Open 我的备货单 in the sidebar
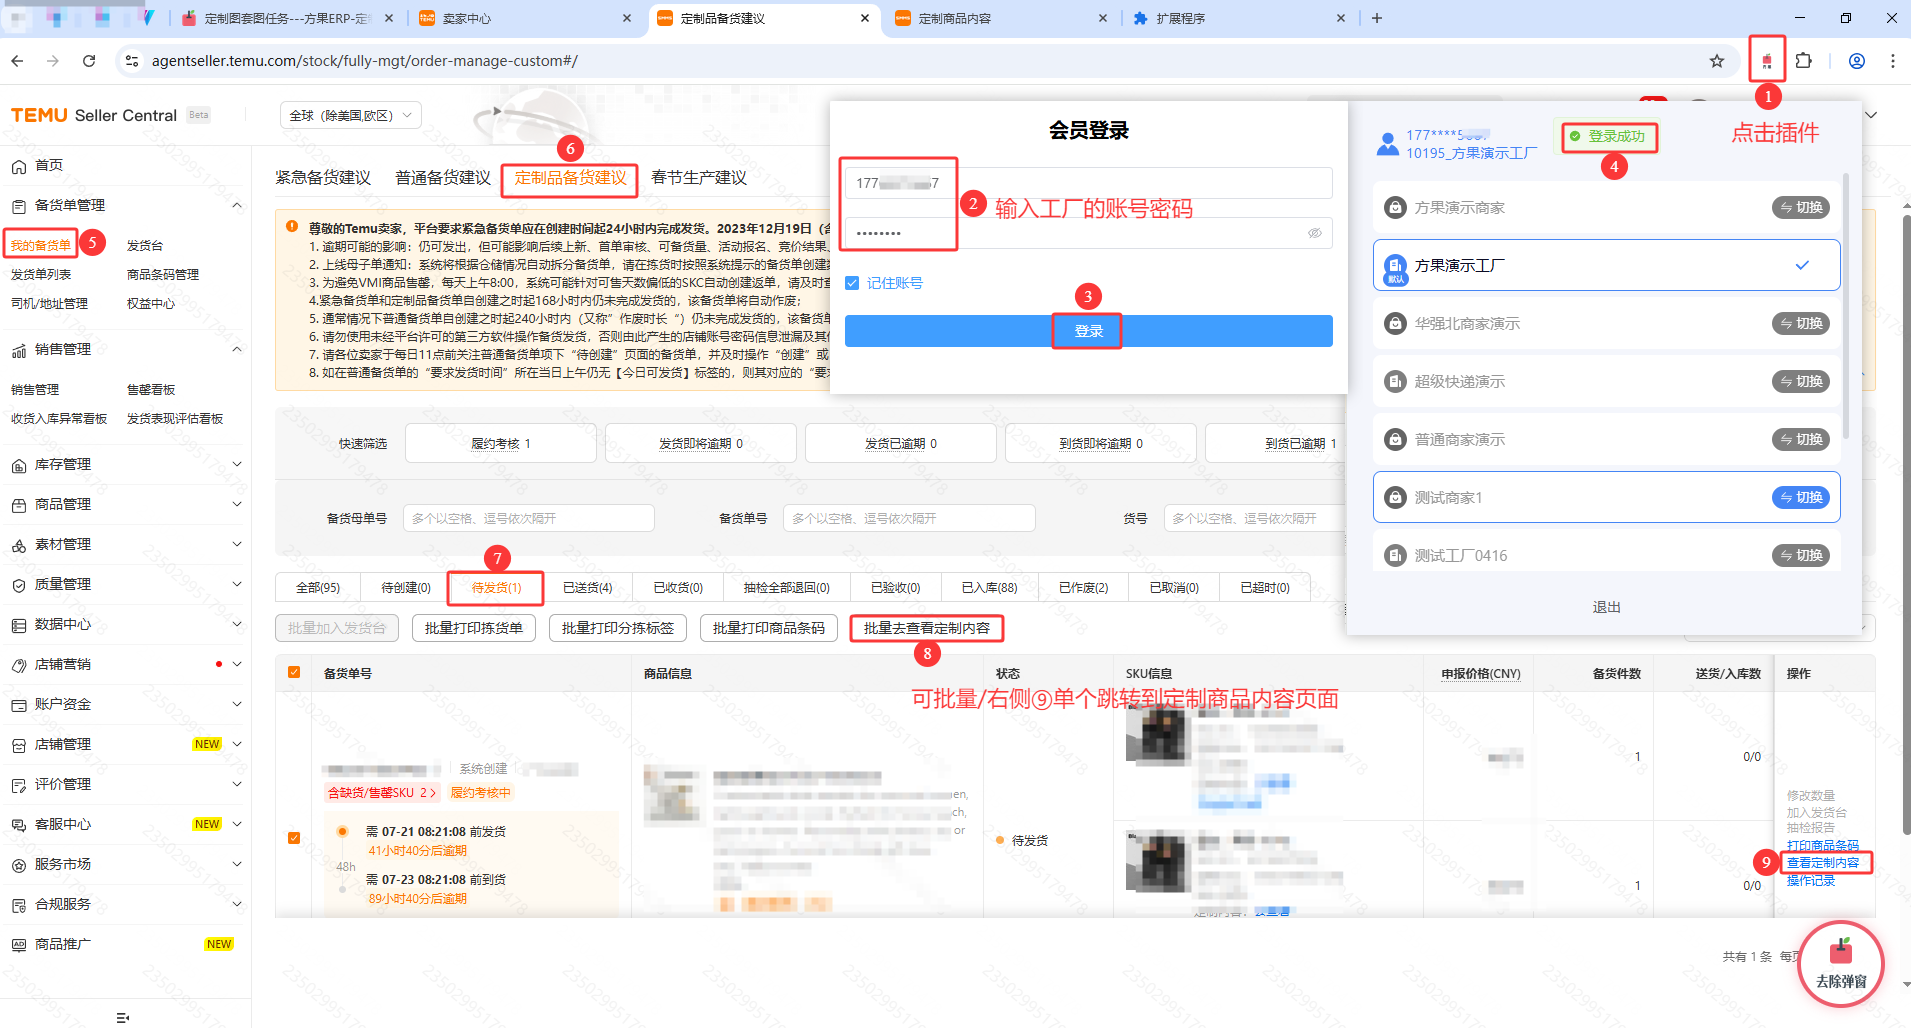 pos(41,246)
